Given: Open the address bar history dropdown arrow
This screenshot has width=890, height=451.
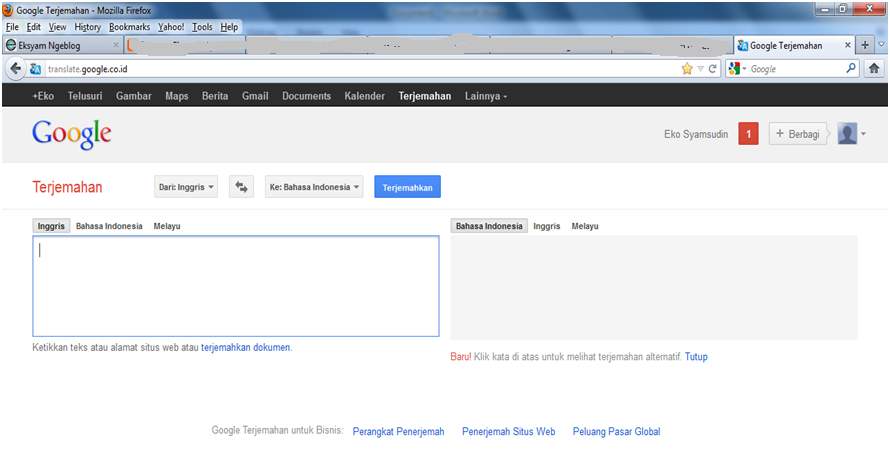Looking at the screenshot, I should point(700,69).
